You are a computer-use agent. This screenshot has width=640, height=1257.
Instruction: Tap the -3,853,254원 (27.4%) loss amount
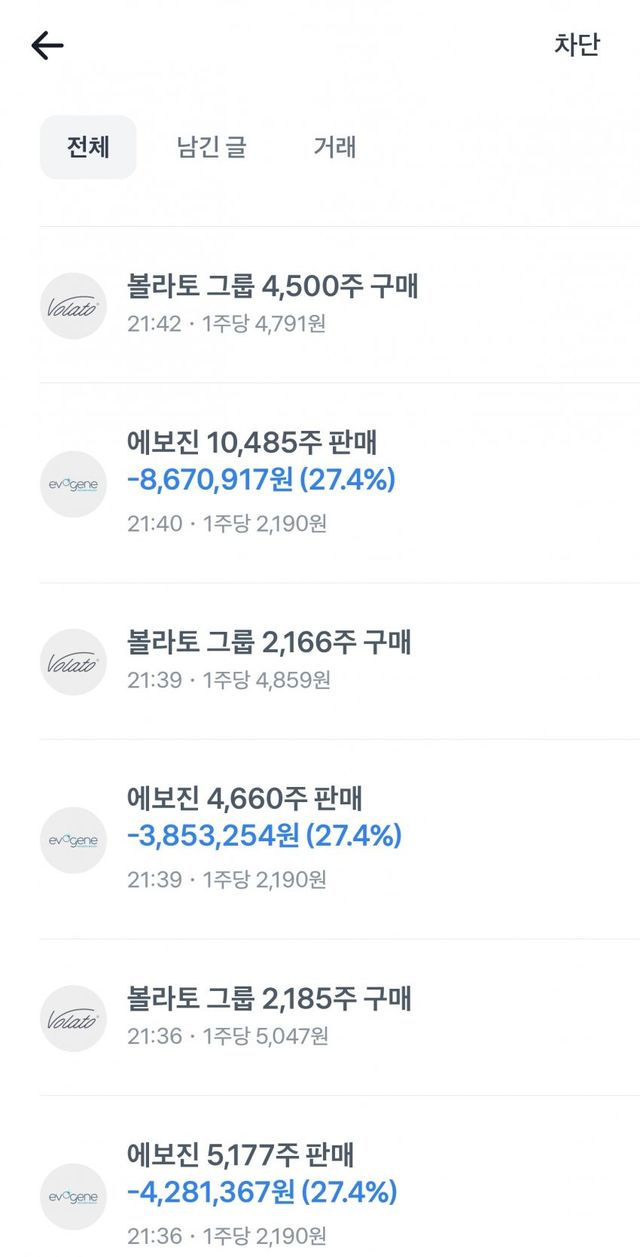pyautogui.click(x=264, y=836)
